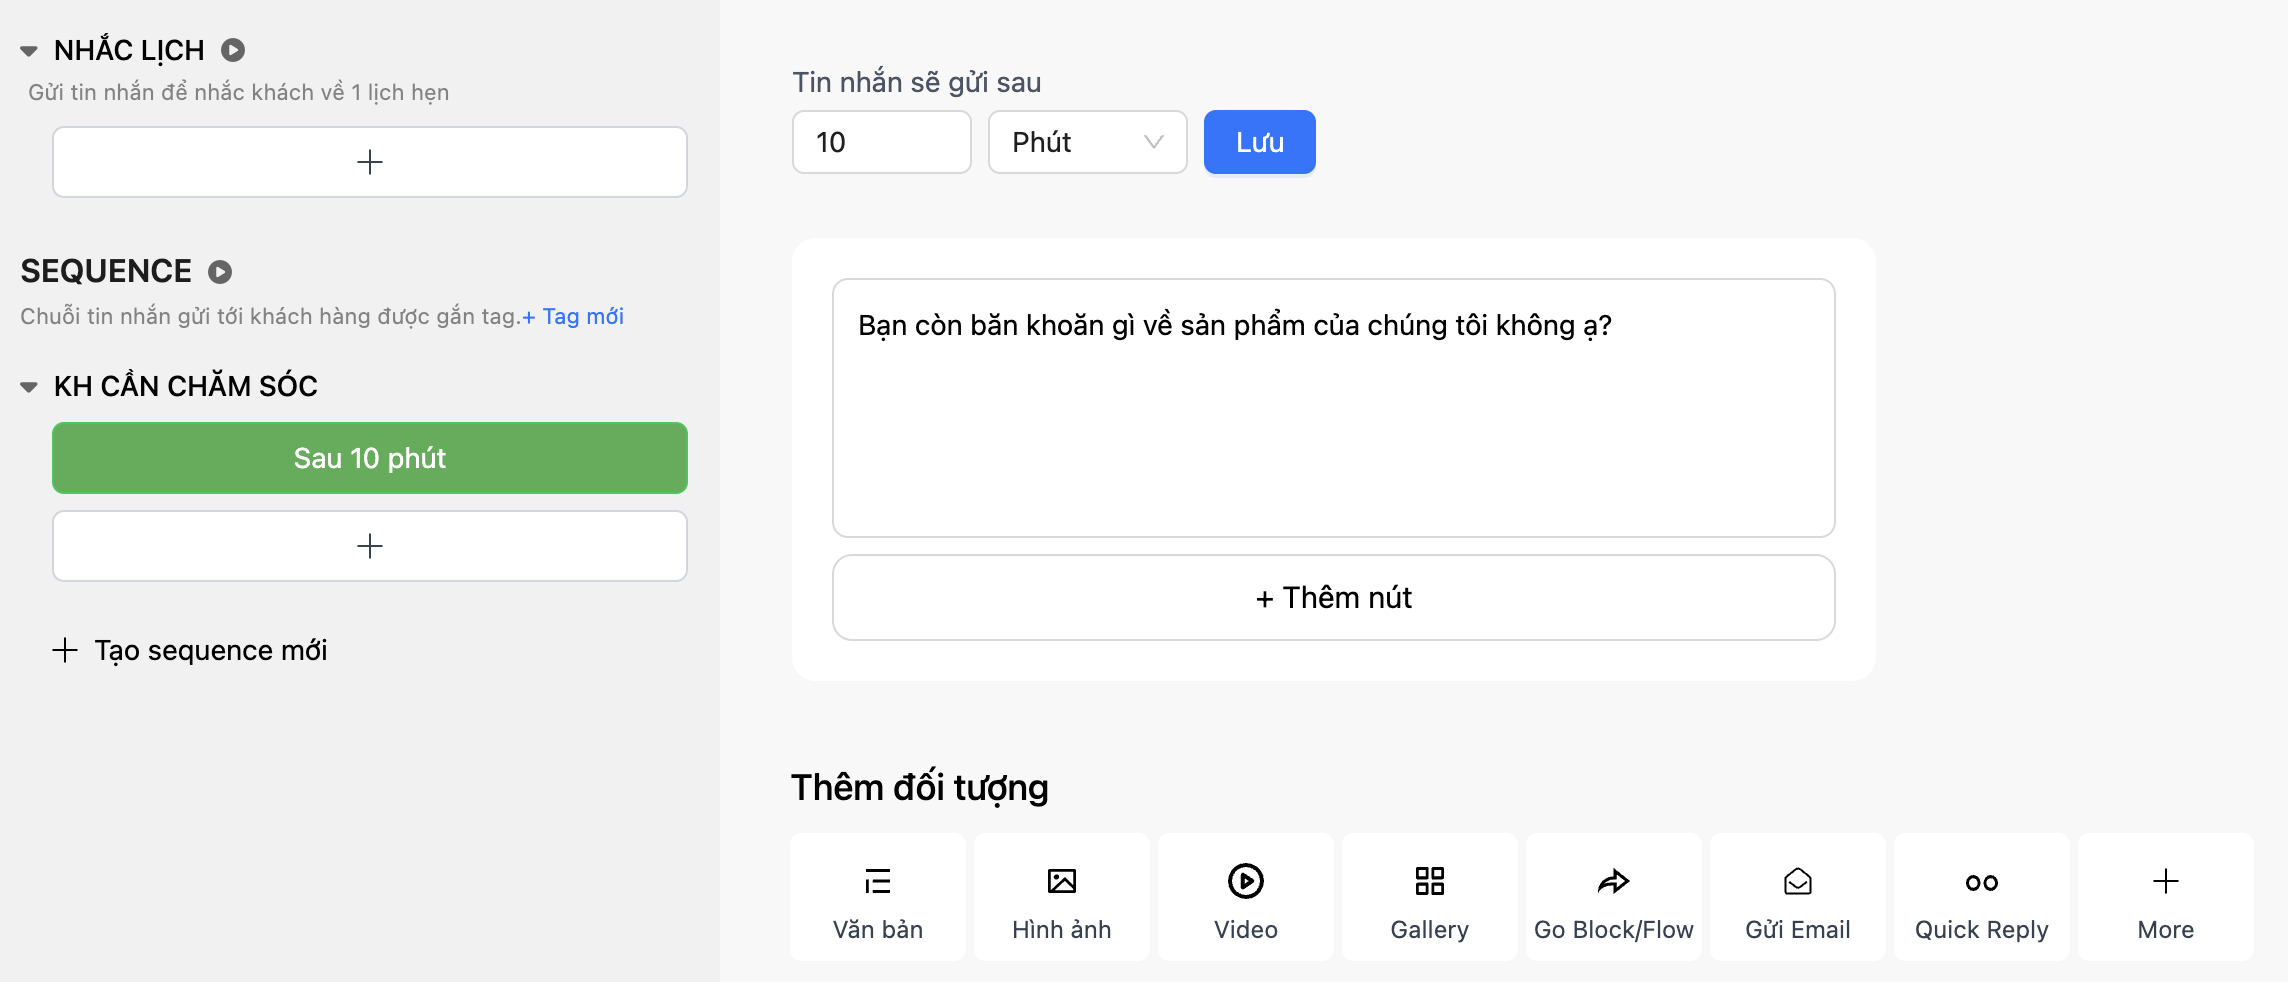This screenshot has width=2288, height=982.
Task: Save the delay with the Lưu button
Action: (x=1260, y=142)
